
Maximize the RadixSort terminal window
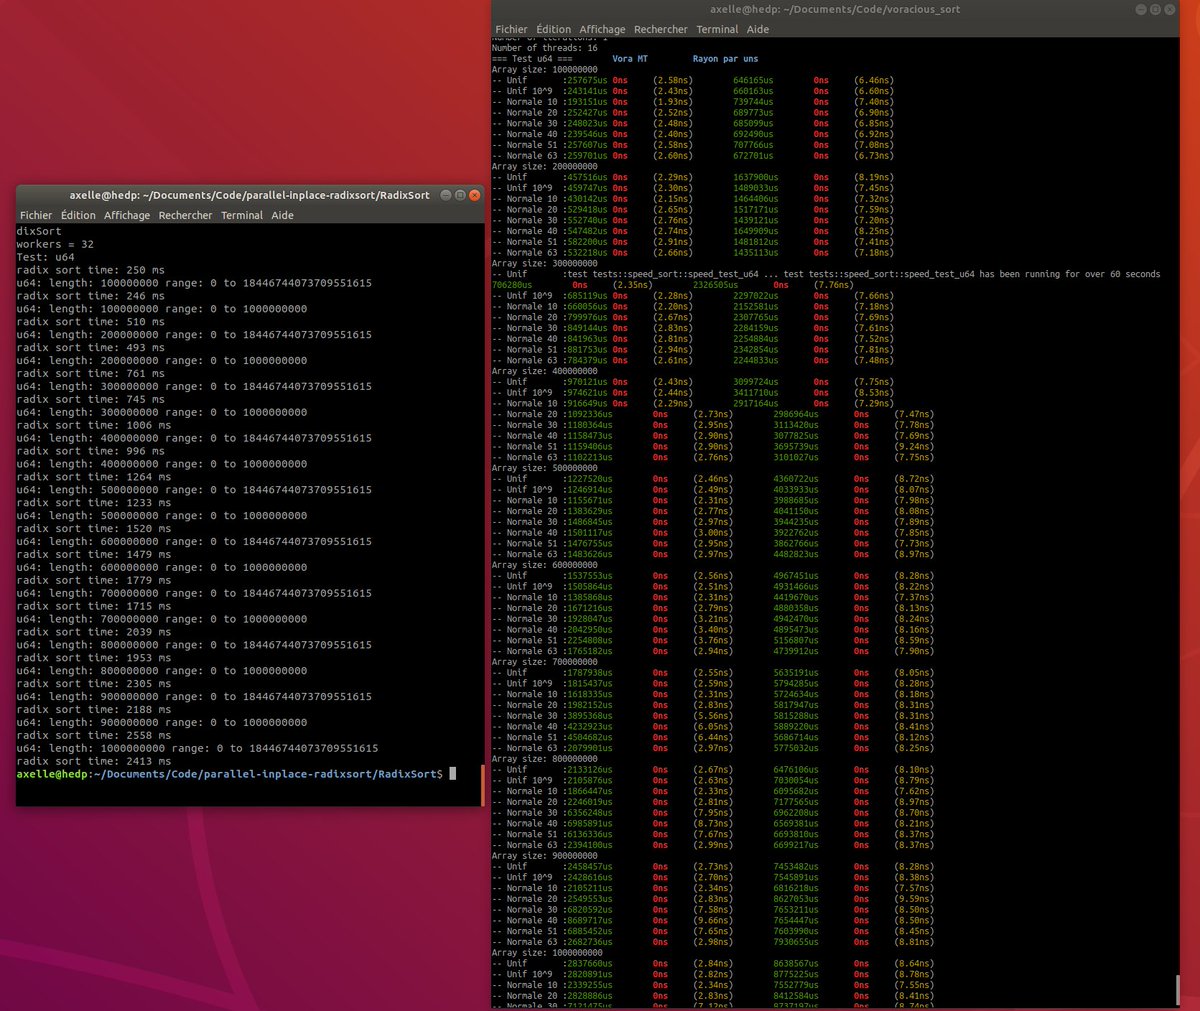click(459, 195)
